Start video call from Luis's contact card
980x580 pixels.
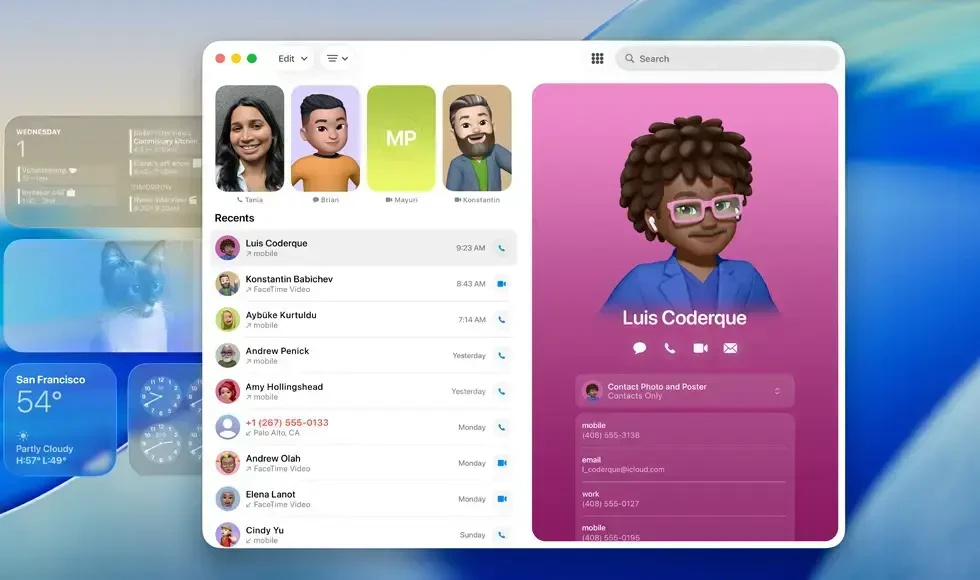(701, 348)
